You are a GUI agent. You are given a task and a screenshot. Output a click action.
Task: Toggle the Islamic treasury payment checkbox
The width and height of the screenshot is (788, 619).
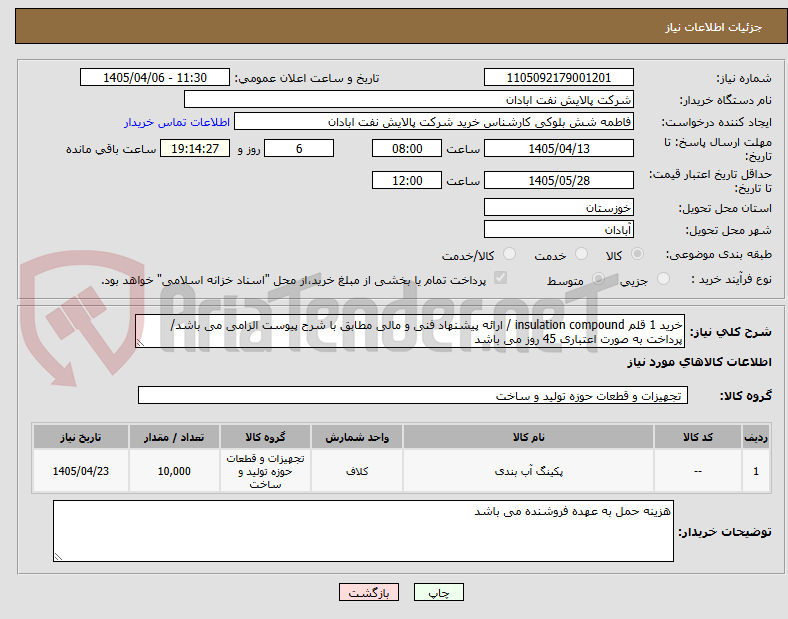pyautogui.click(x=501, y=278)
